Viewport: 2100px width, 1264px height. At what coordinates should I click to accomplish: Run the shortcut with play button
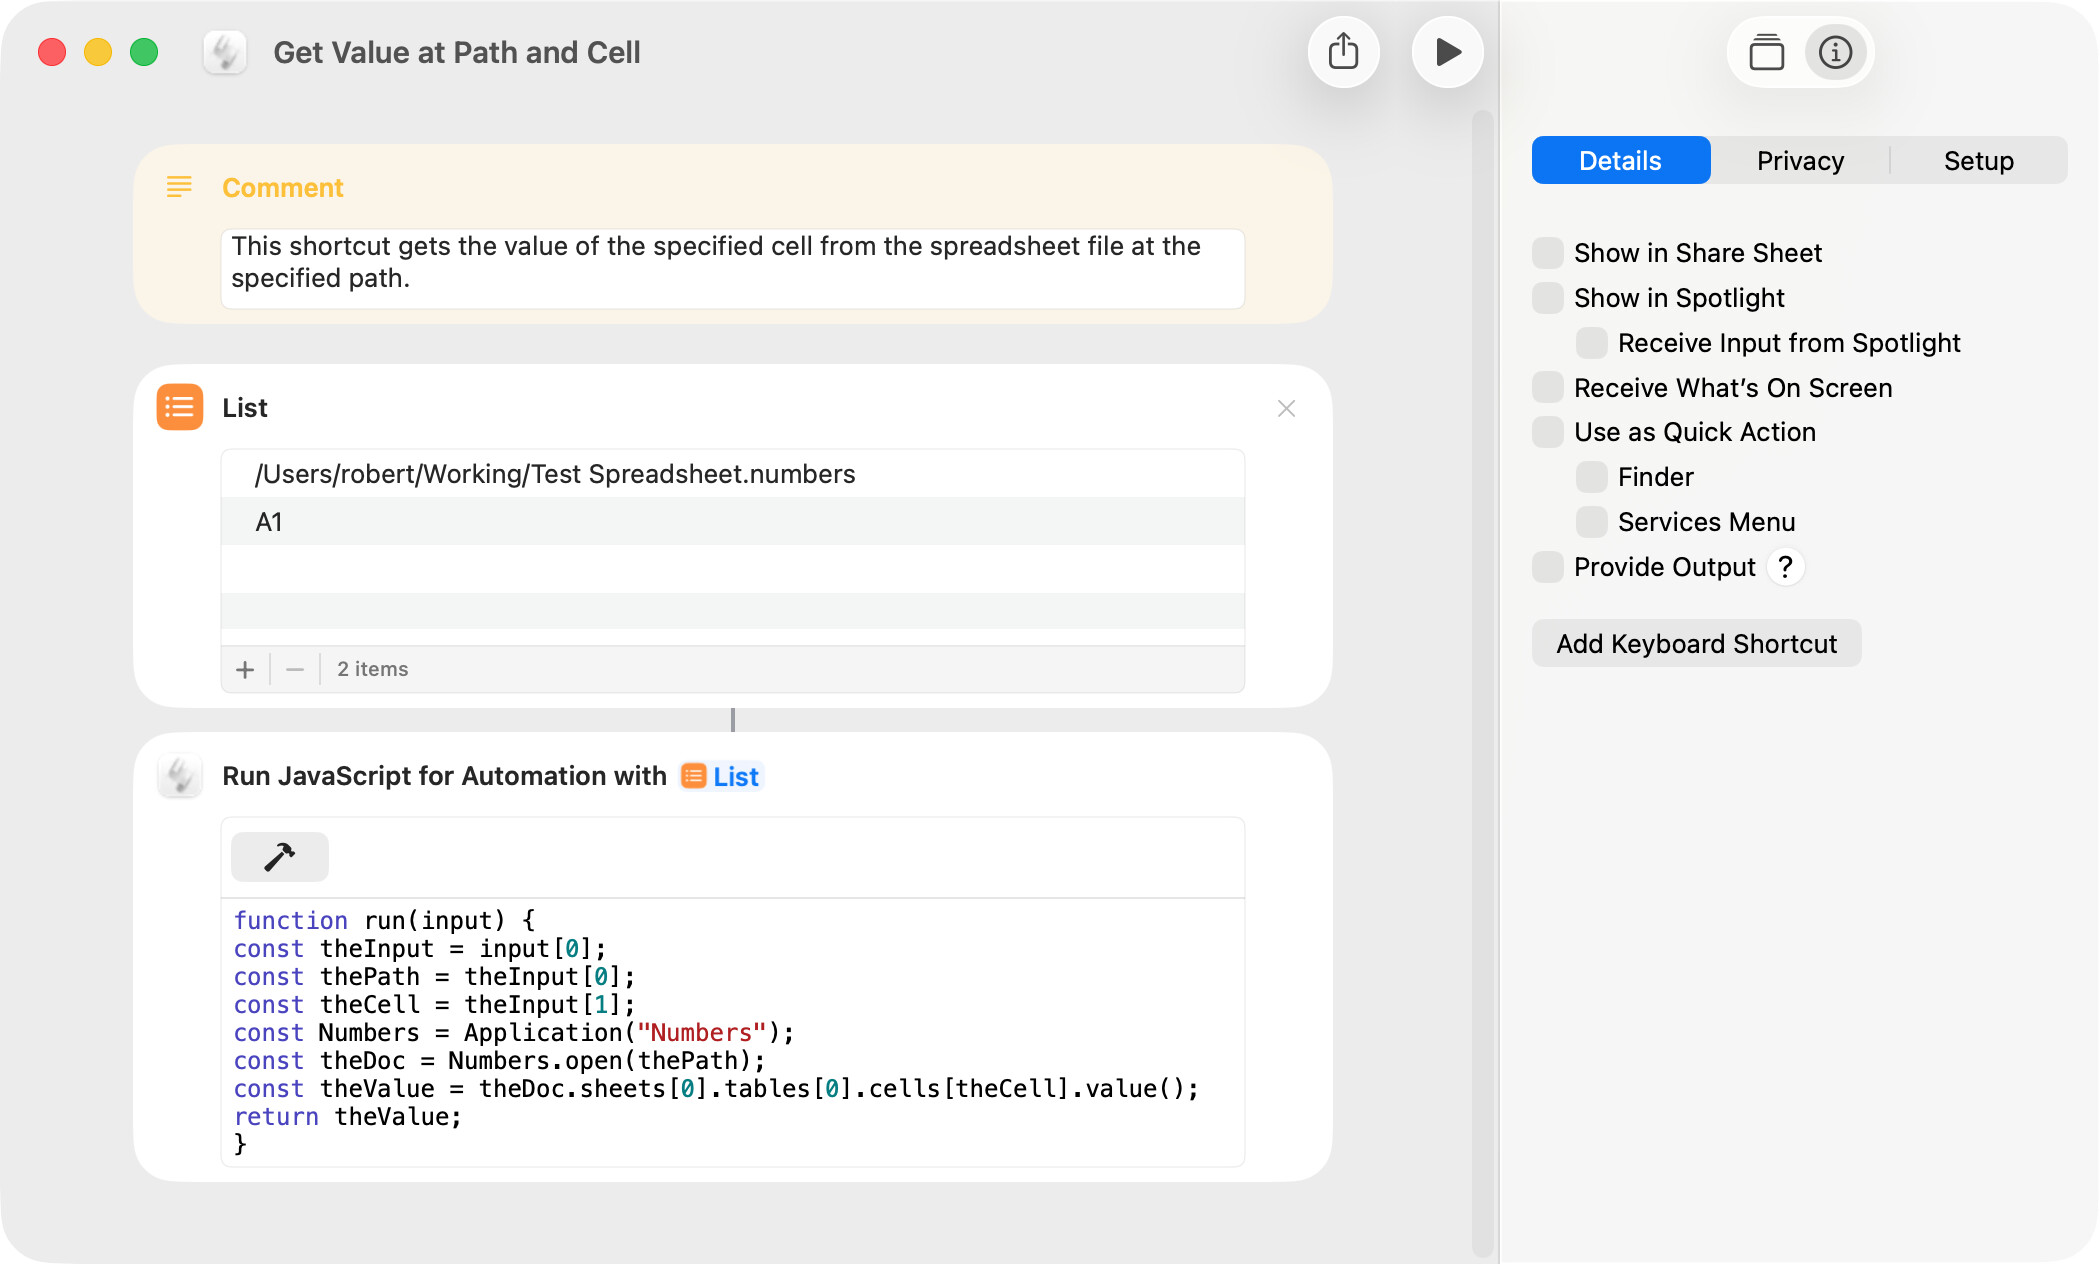pos(1447,52)
